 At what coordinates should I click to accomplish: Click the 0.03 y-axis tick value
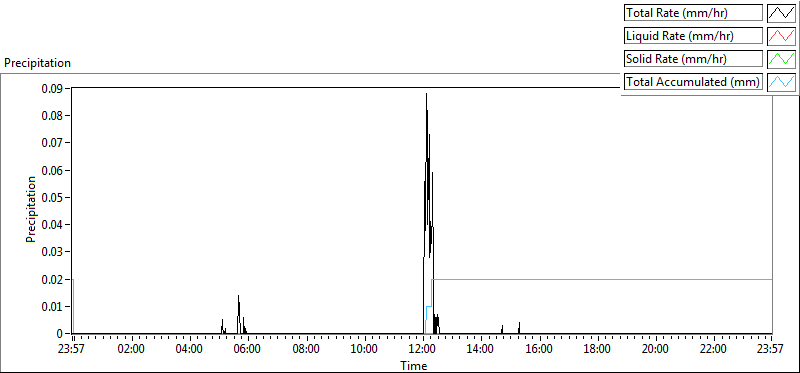pos(53,252)
